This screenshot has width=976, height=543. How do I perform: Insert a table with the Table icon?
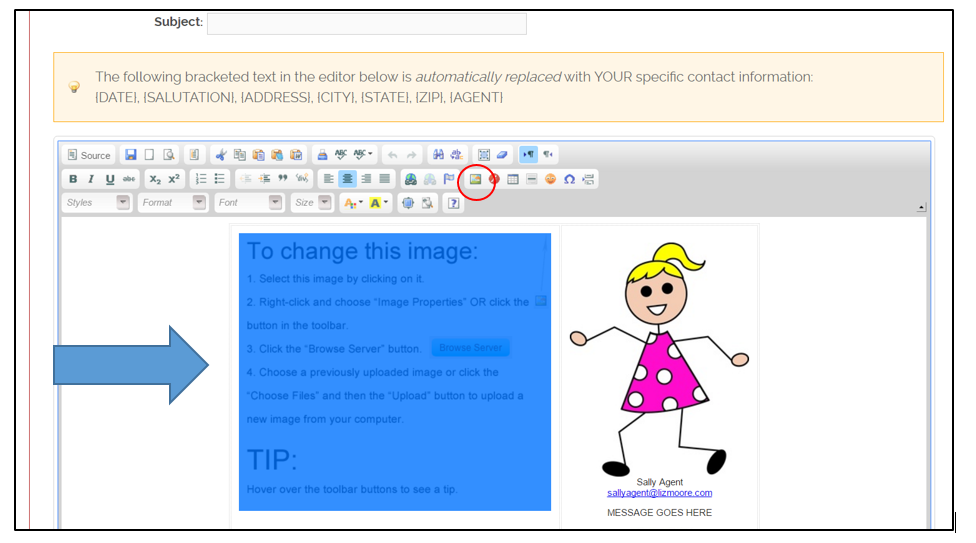click(513, 179)
